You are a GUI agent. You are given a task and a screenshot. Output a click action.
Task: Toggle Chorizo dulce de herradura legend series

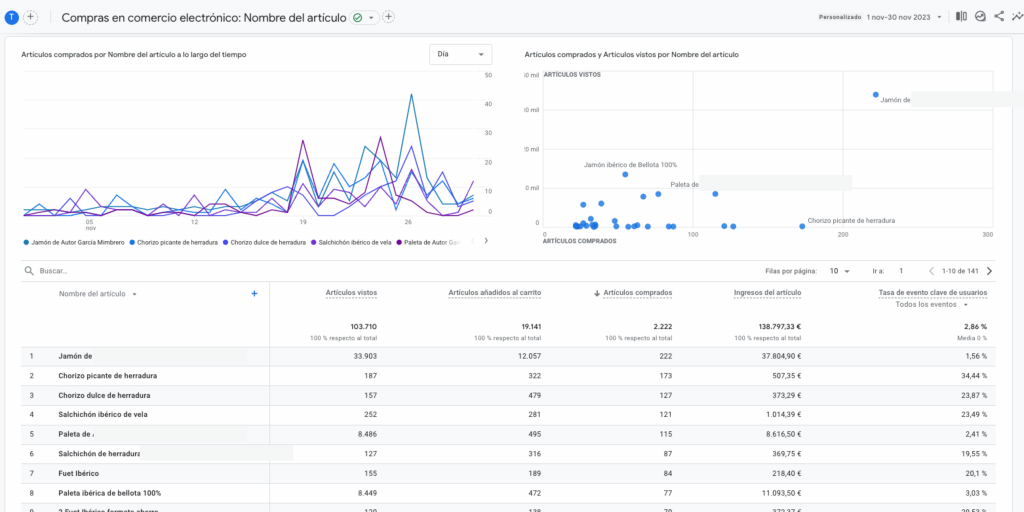[266, 242]
